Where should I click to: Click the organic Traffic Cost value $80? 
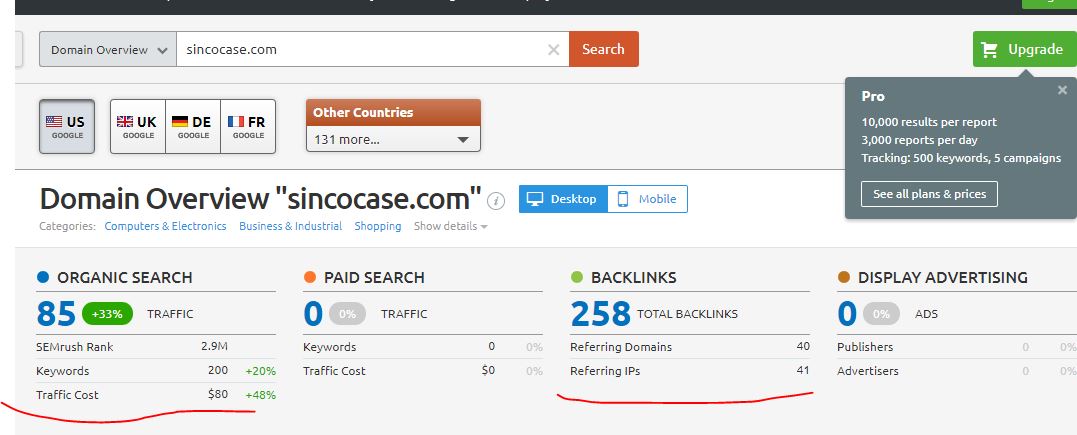218,394
